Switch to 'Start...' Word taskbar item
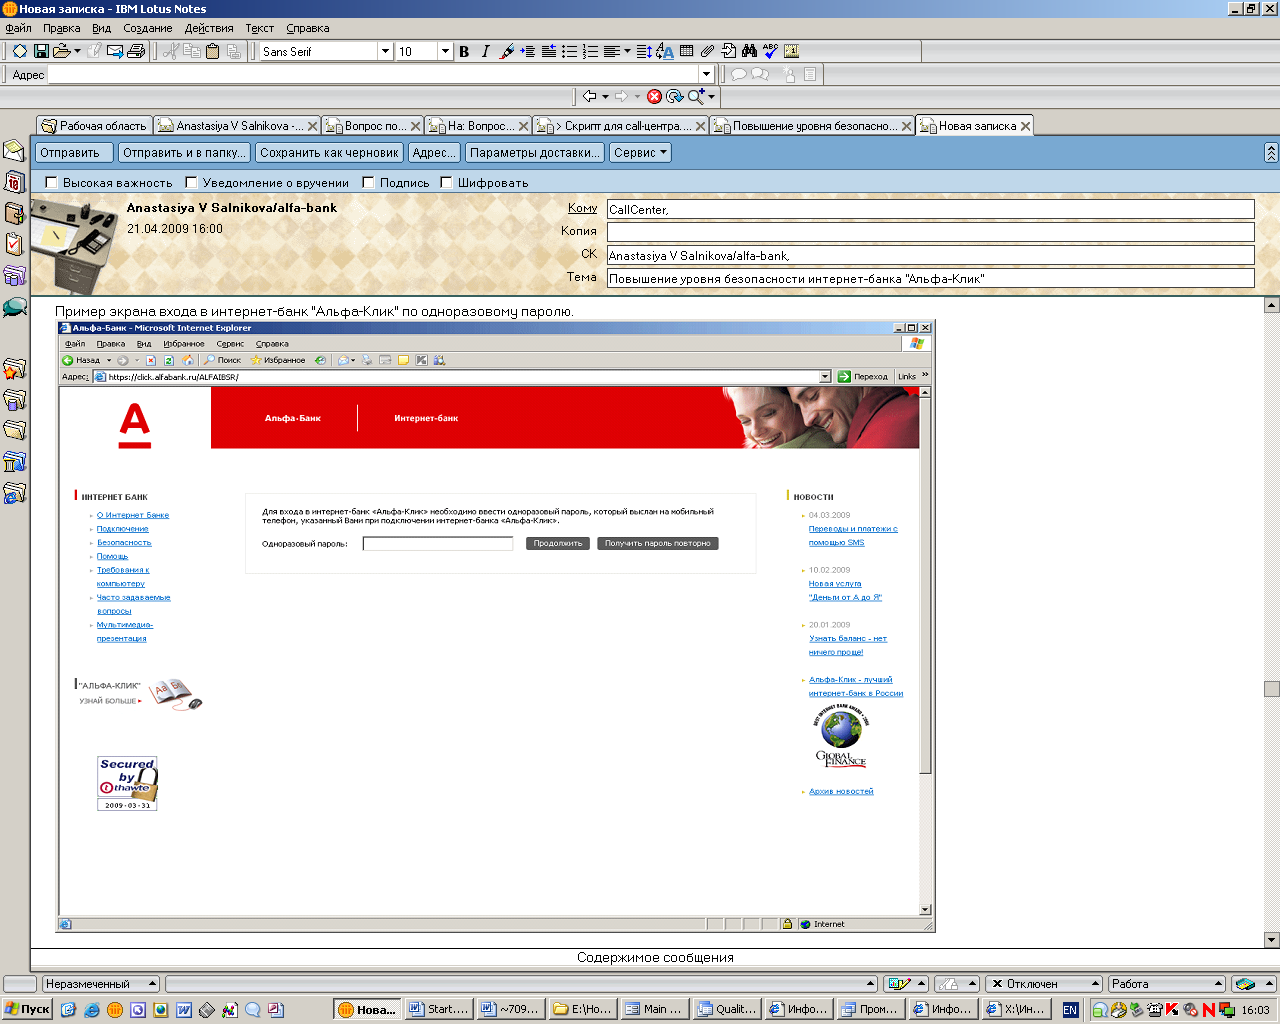The width and height of the screenshot is (1280, 1024). [439, 1009]
